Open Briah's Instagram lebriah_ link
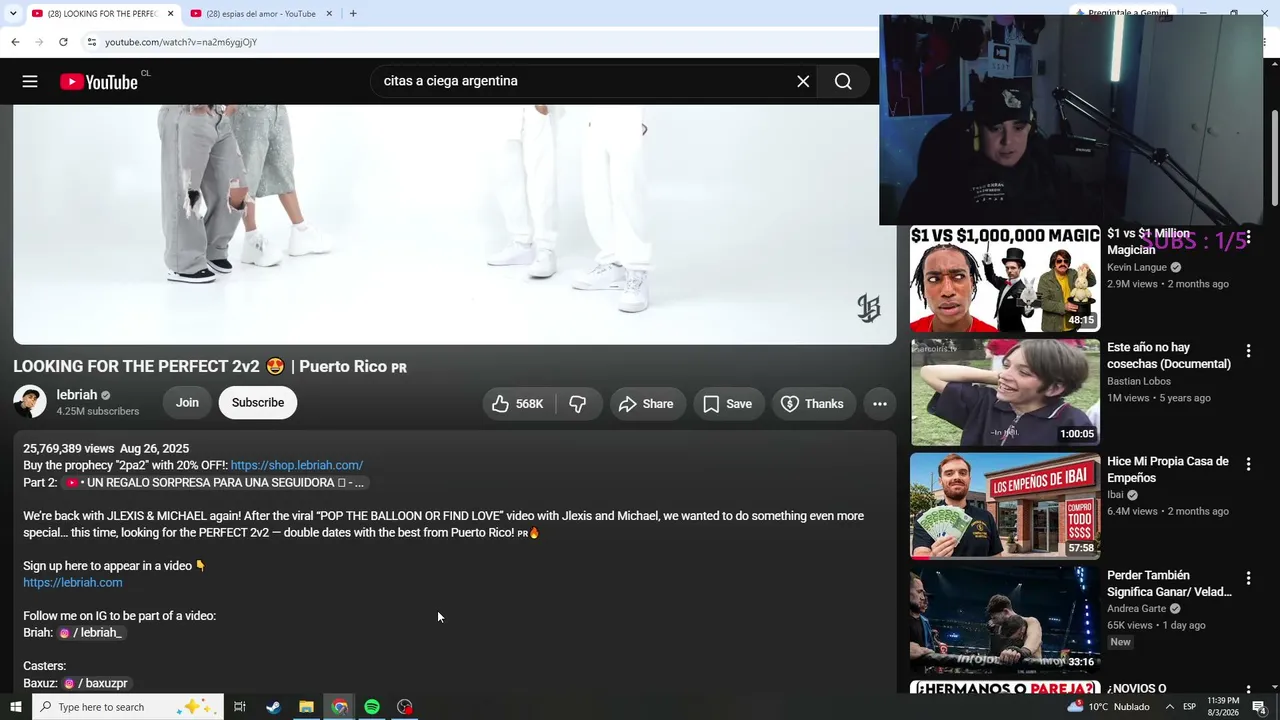1280x720 pixels. coord(91,633)
